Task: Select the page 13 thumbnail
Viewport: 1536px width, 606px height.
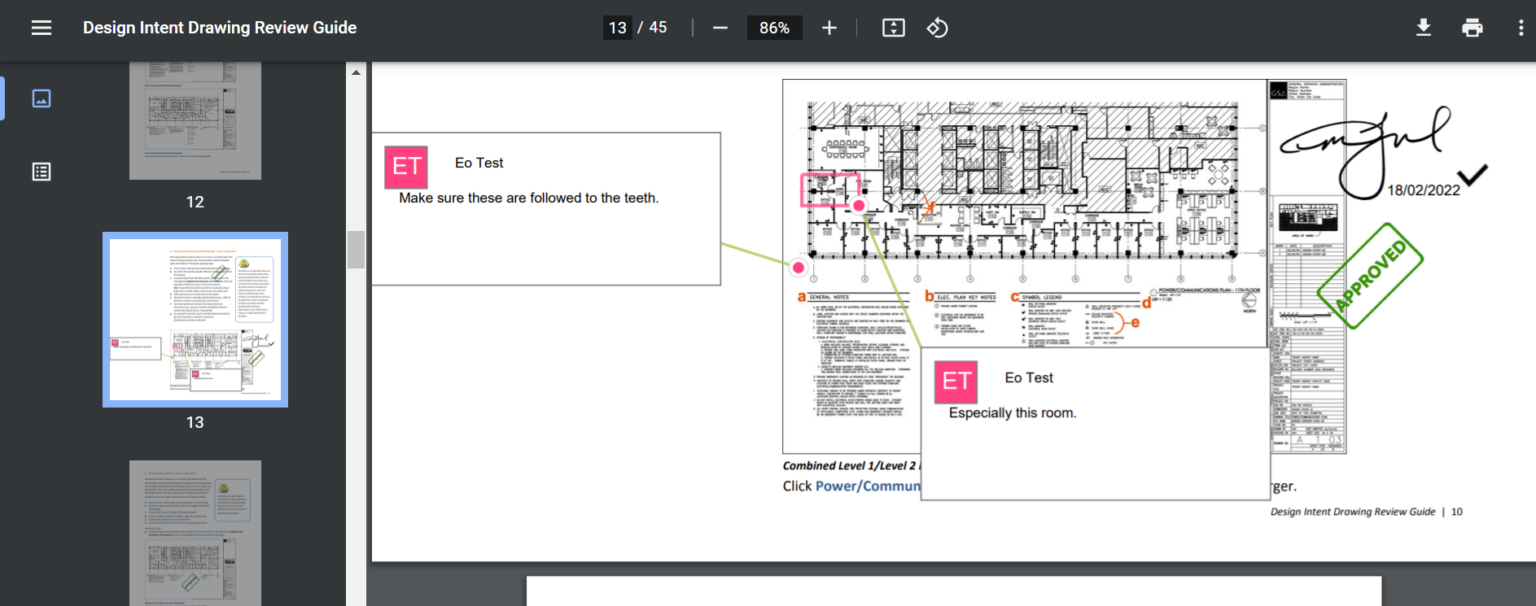Action: [195, 319]
